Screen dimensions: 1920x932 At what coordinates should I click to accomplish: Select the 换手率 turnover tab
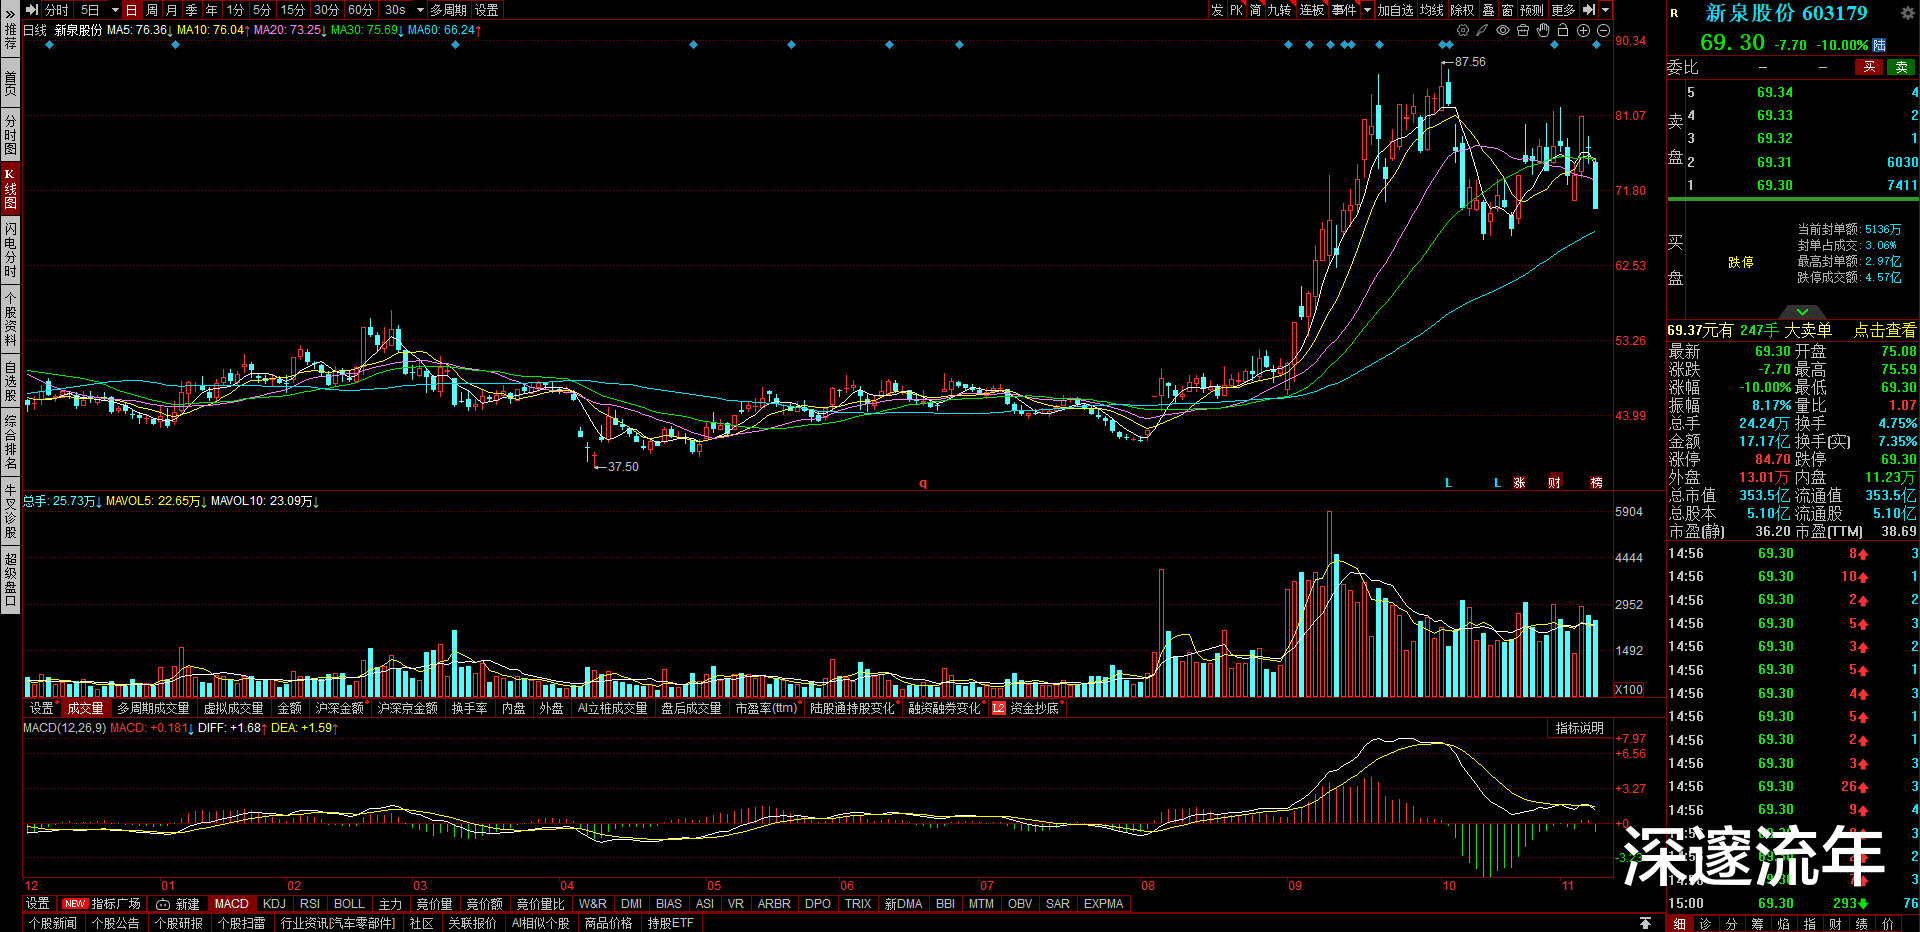tap(469, 708)
